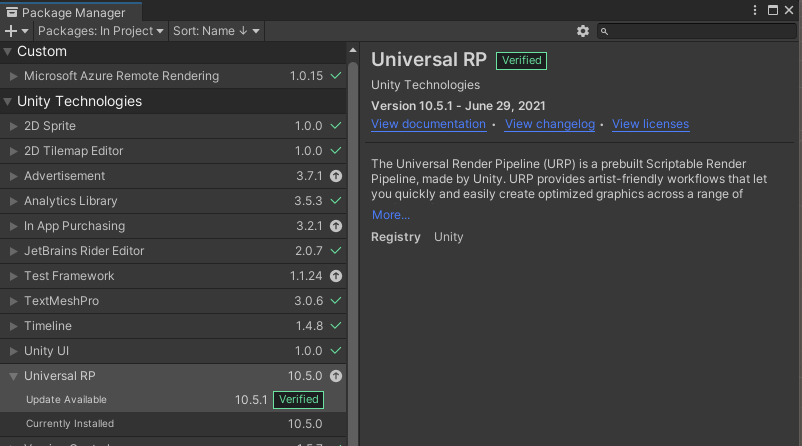This screenshot has height=446, width=802.
Task: Select the Timeline package
Action: click(x=173, y=326)
